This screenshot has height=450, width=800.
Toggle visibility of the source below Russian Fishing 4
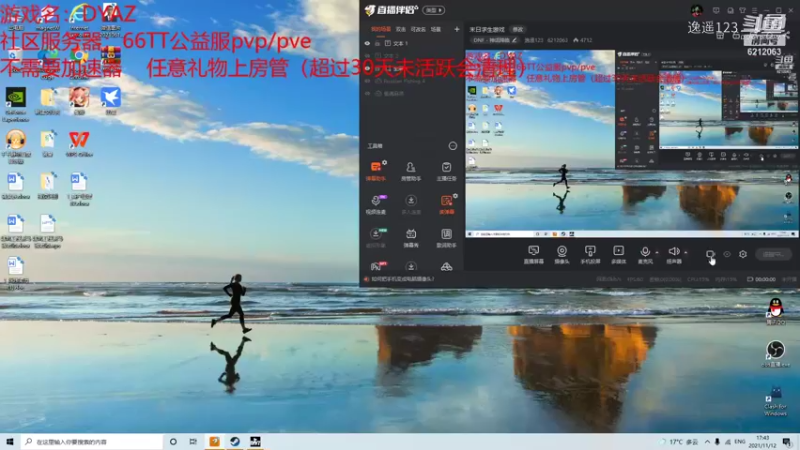tap(367, 93)
